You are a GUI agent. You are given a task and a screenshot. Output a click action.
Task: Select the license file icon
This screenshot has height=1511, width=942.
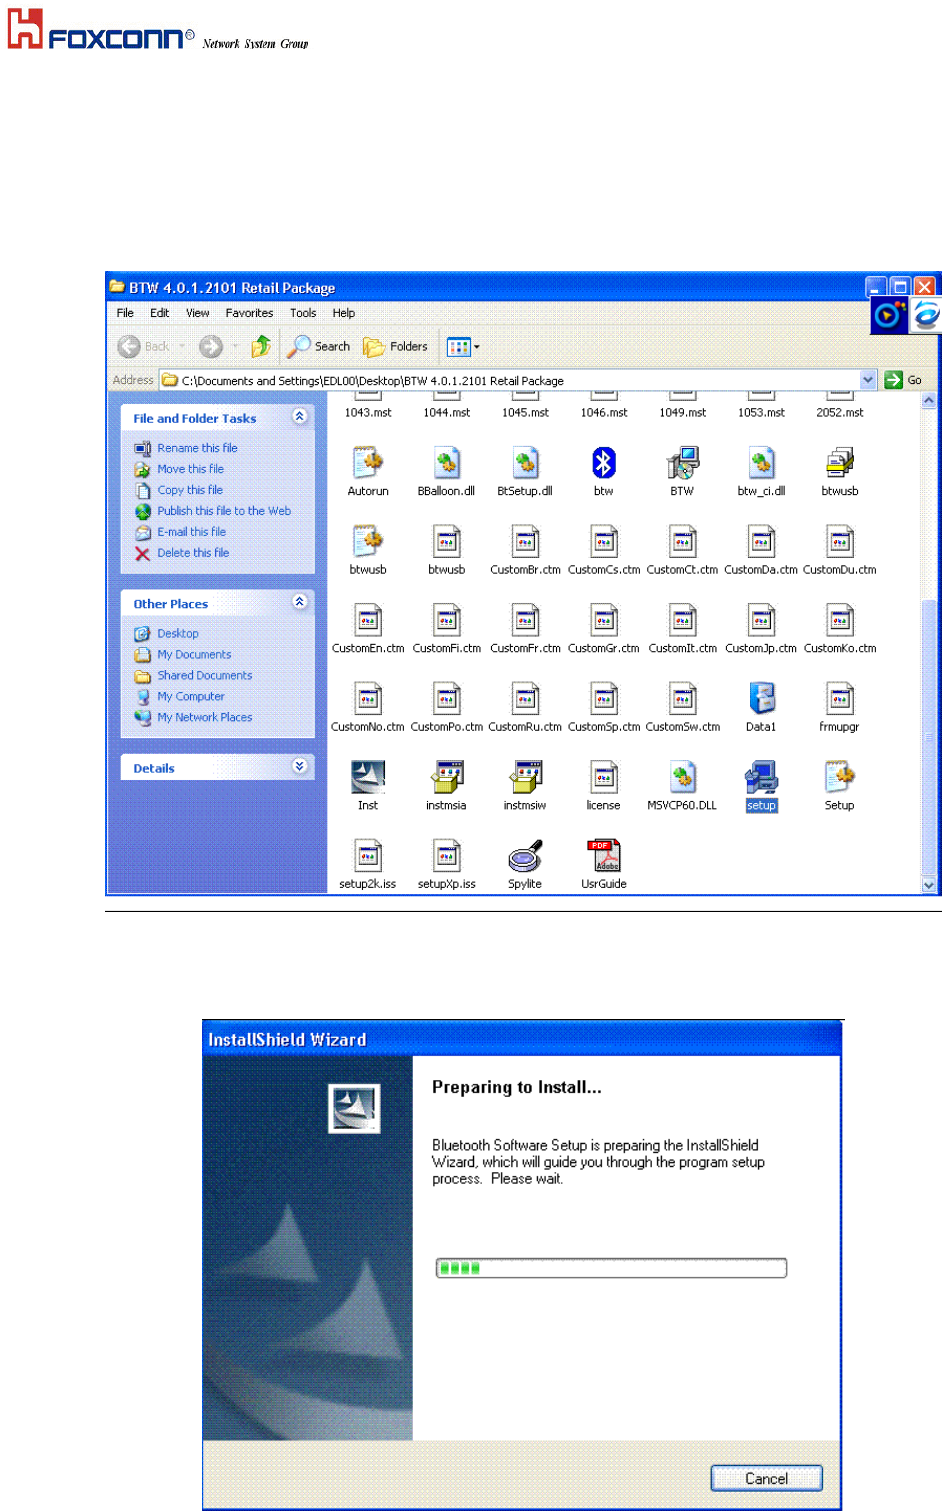click(x=604, y=777)
